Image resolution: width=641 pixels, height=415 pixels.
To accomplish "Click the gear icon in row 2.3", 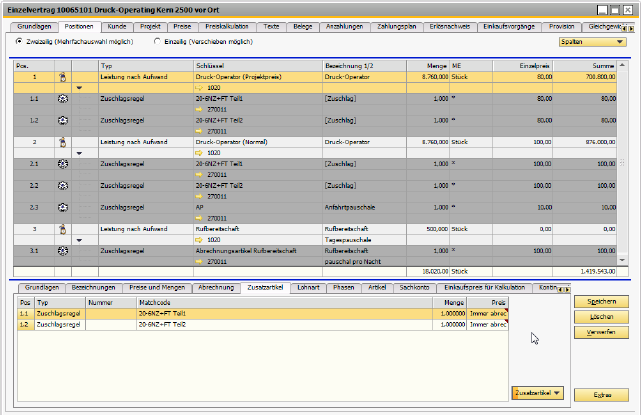I will [62, 207].
